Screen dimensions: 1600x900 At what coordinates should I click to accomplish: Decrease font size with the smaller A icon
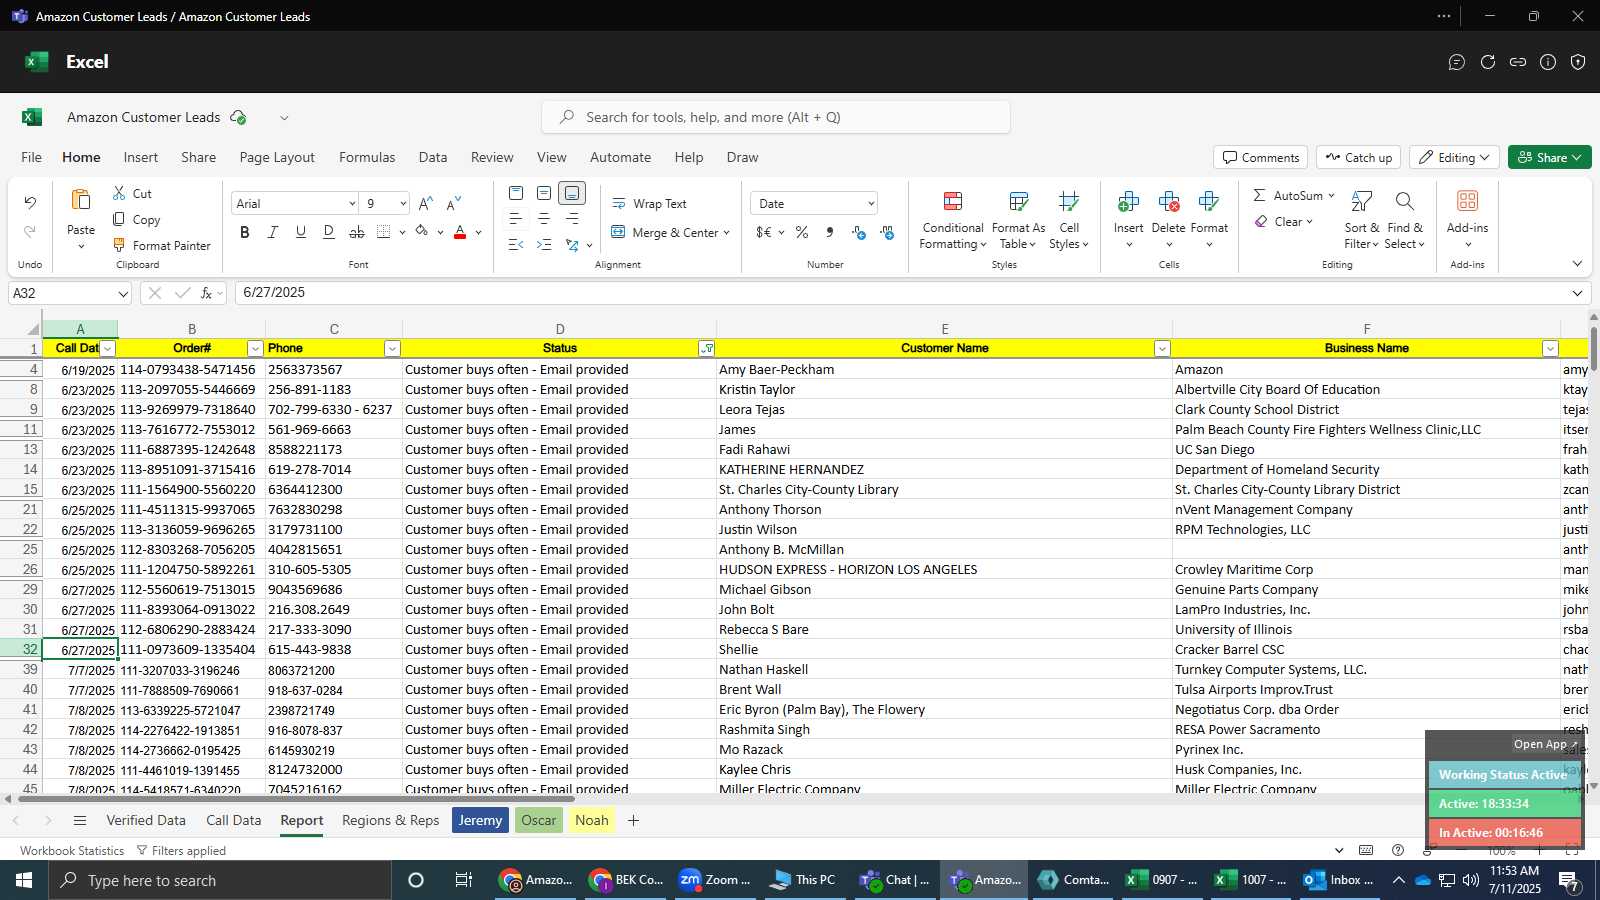click(x=454, y=203)
